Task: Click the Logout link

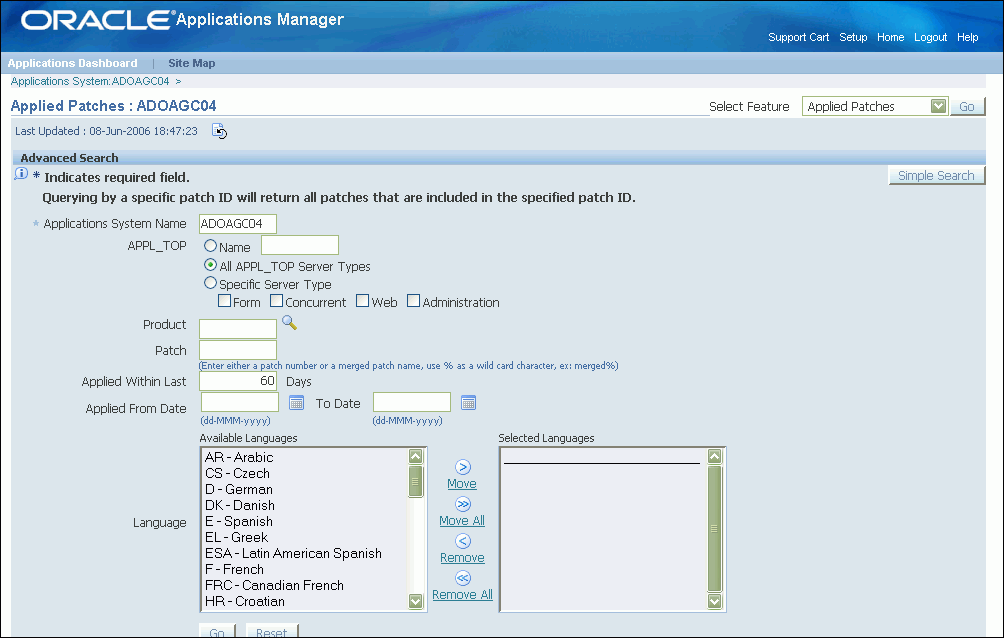Action: pos(930,37)
